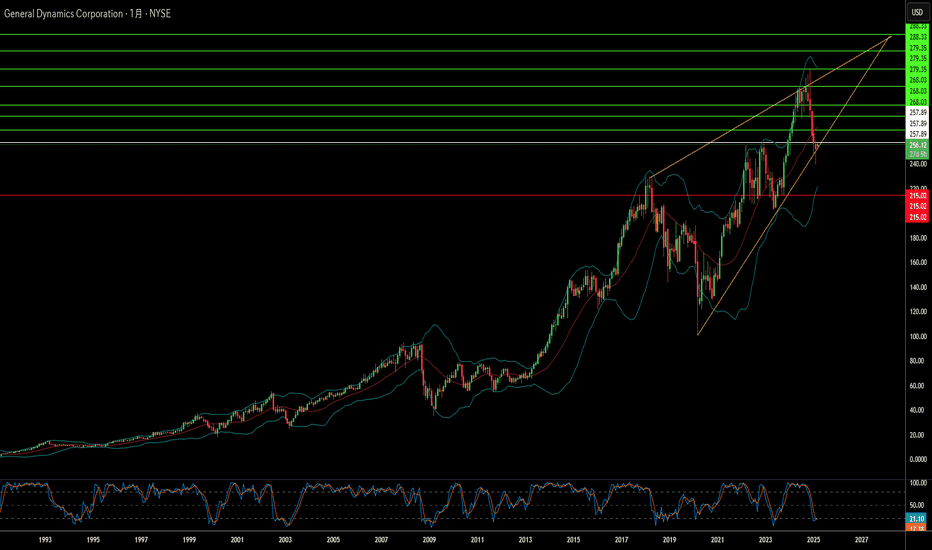Click the 27d 5h bar countdown label
The height and width of the screenshot is (550, 932).
[917, 154]
